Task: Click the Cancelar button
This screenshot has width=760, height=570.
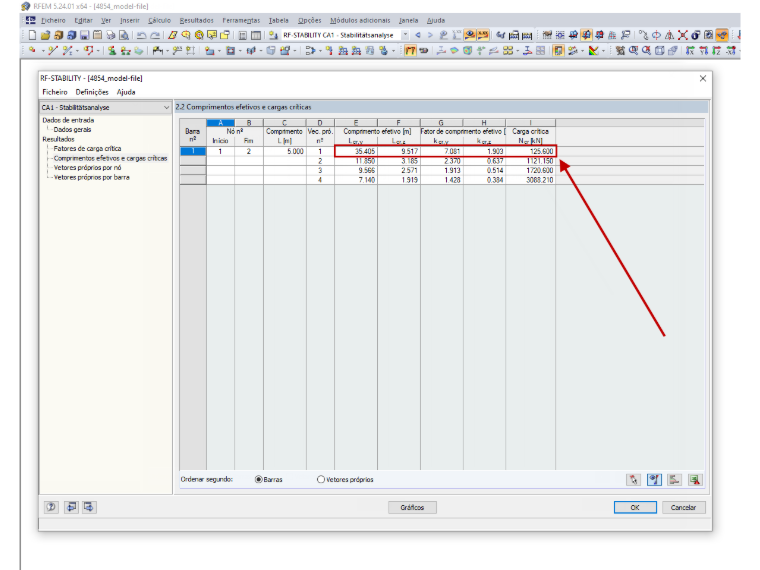Action: [x=683, y=507]
